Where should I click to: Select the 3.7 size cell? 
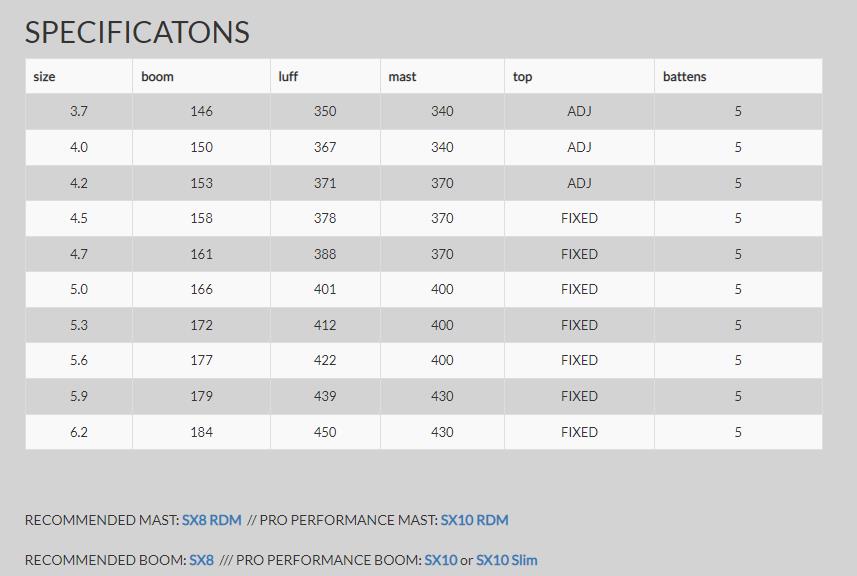pos(79,111)
